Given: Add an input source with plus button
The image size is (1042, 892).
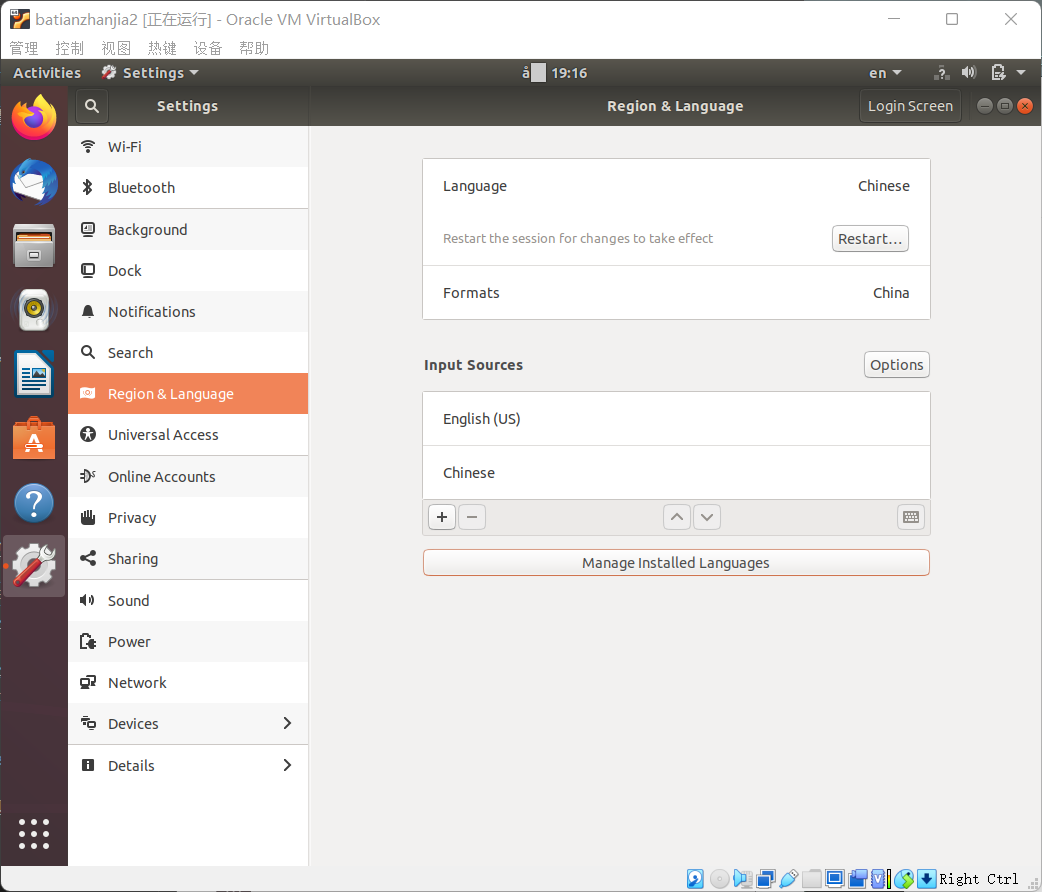Looking at the screenshot, I should pos(442,517).
